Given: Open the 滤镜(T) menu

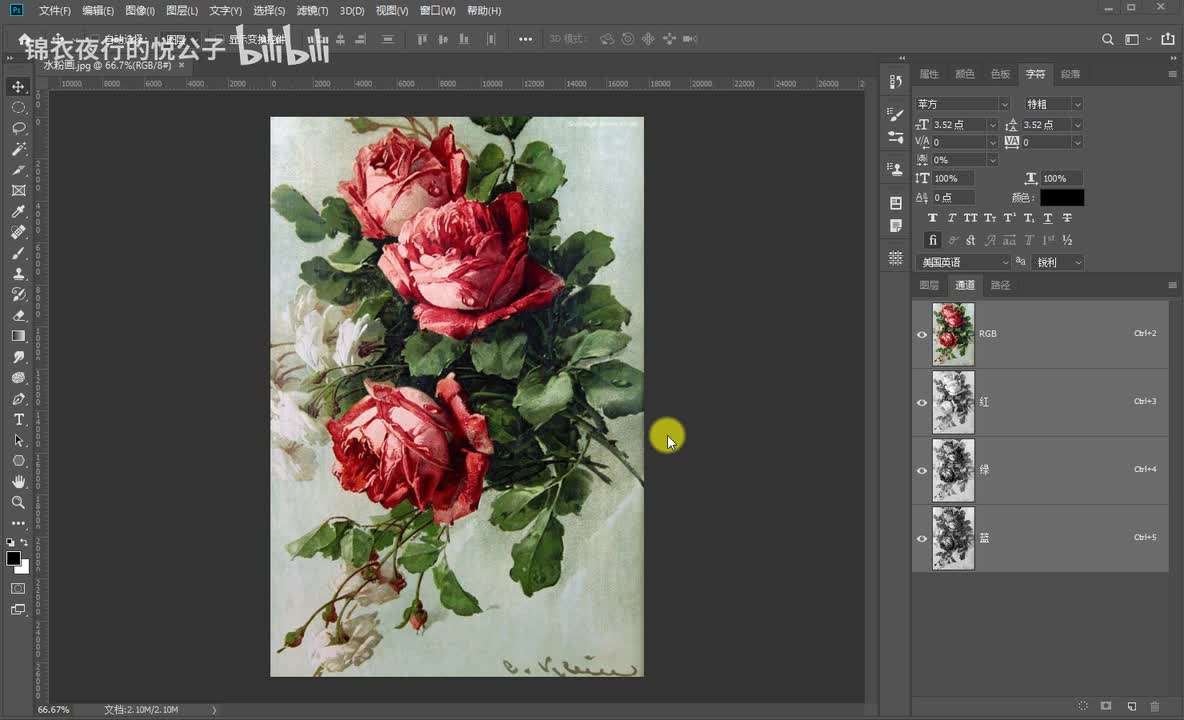Looking at the screenshot, I should (x=312, y=11).
